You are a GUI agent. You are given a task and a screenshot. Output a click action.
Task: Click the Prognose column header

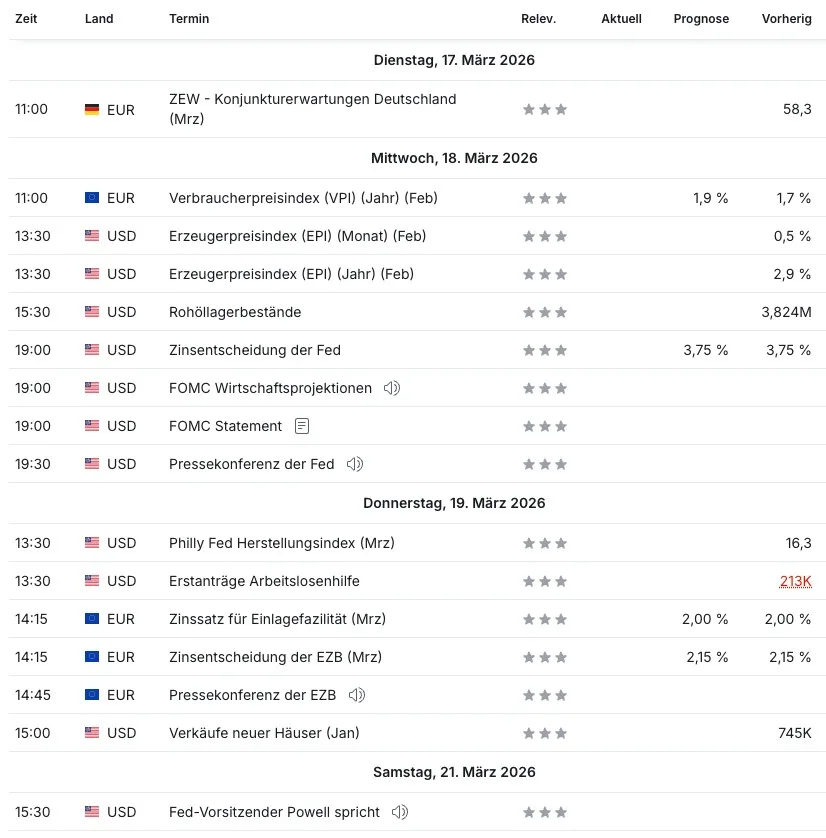(701, 19)
